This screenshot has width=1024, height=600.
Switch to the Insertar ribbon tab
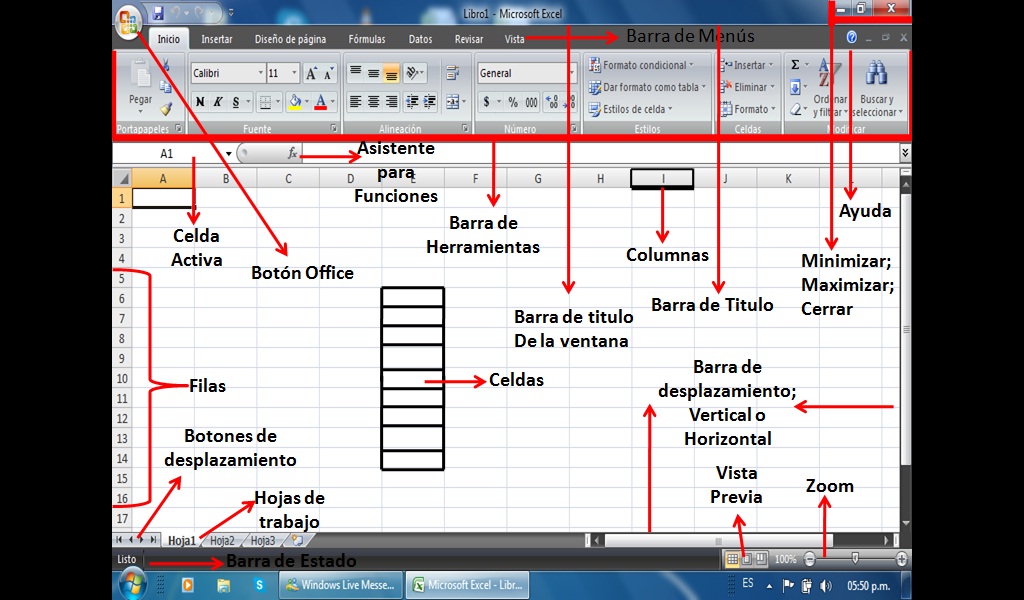[x=219, y=38]
